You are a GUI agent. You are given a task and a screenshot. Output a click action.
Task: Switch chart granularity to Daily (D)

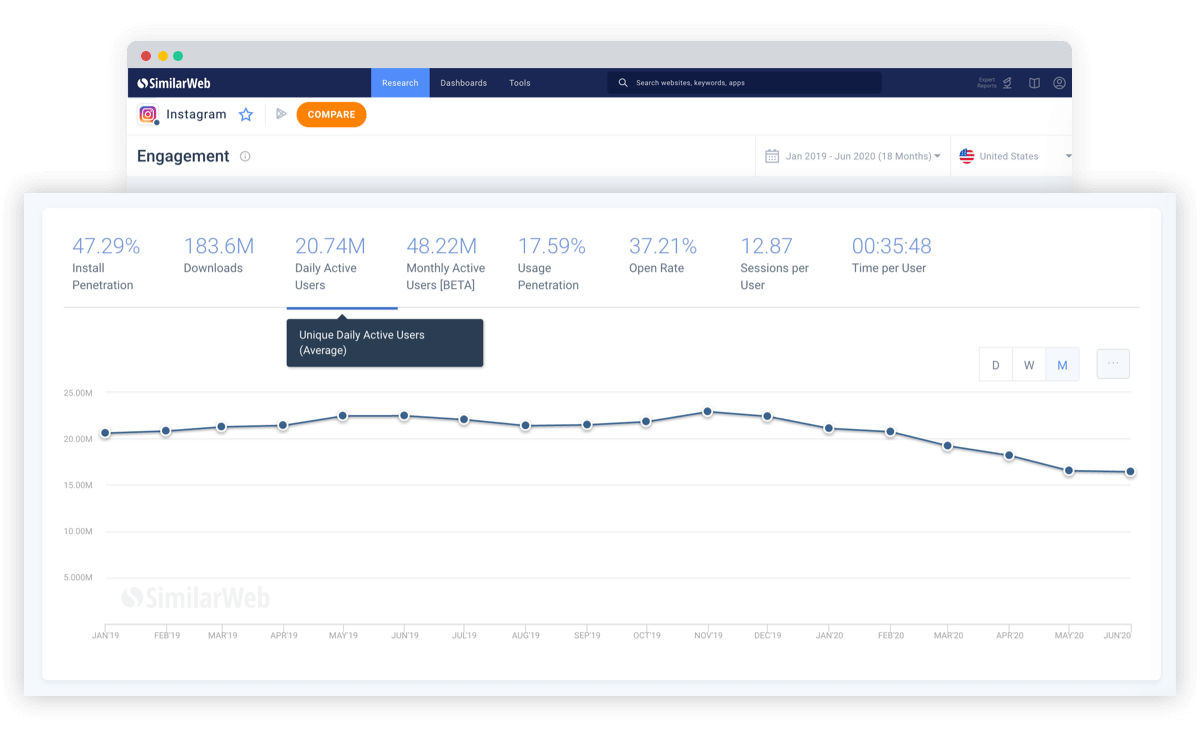(995, 365)
